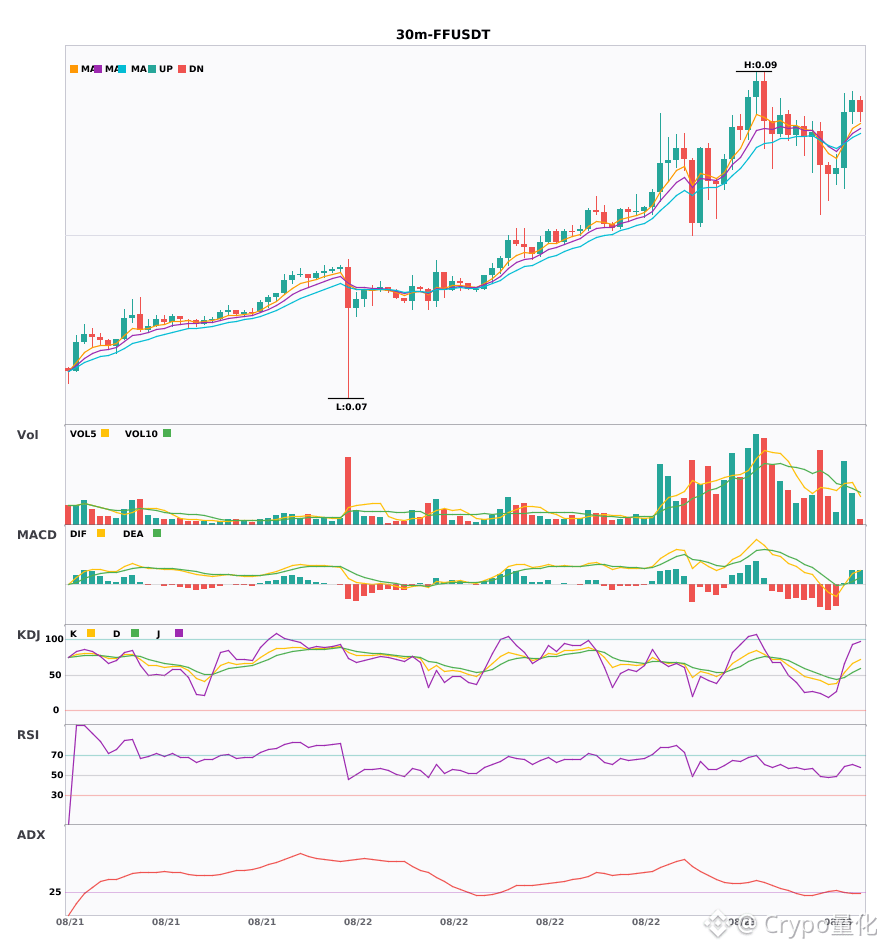Click the MACD panel heading

tap(36, 534)
